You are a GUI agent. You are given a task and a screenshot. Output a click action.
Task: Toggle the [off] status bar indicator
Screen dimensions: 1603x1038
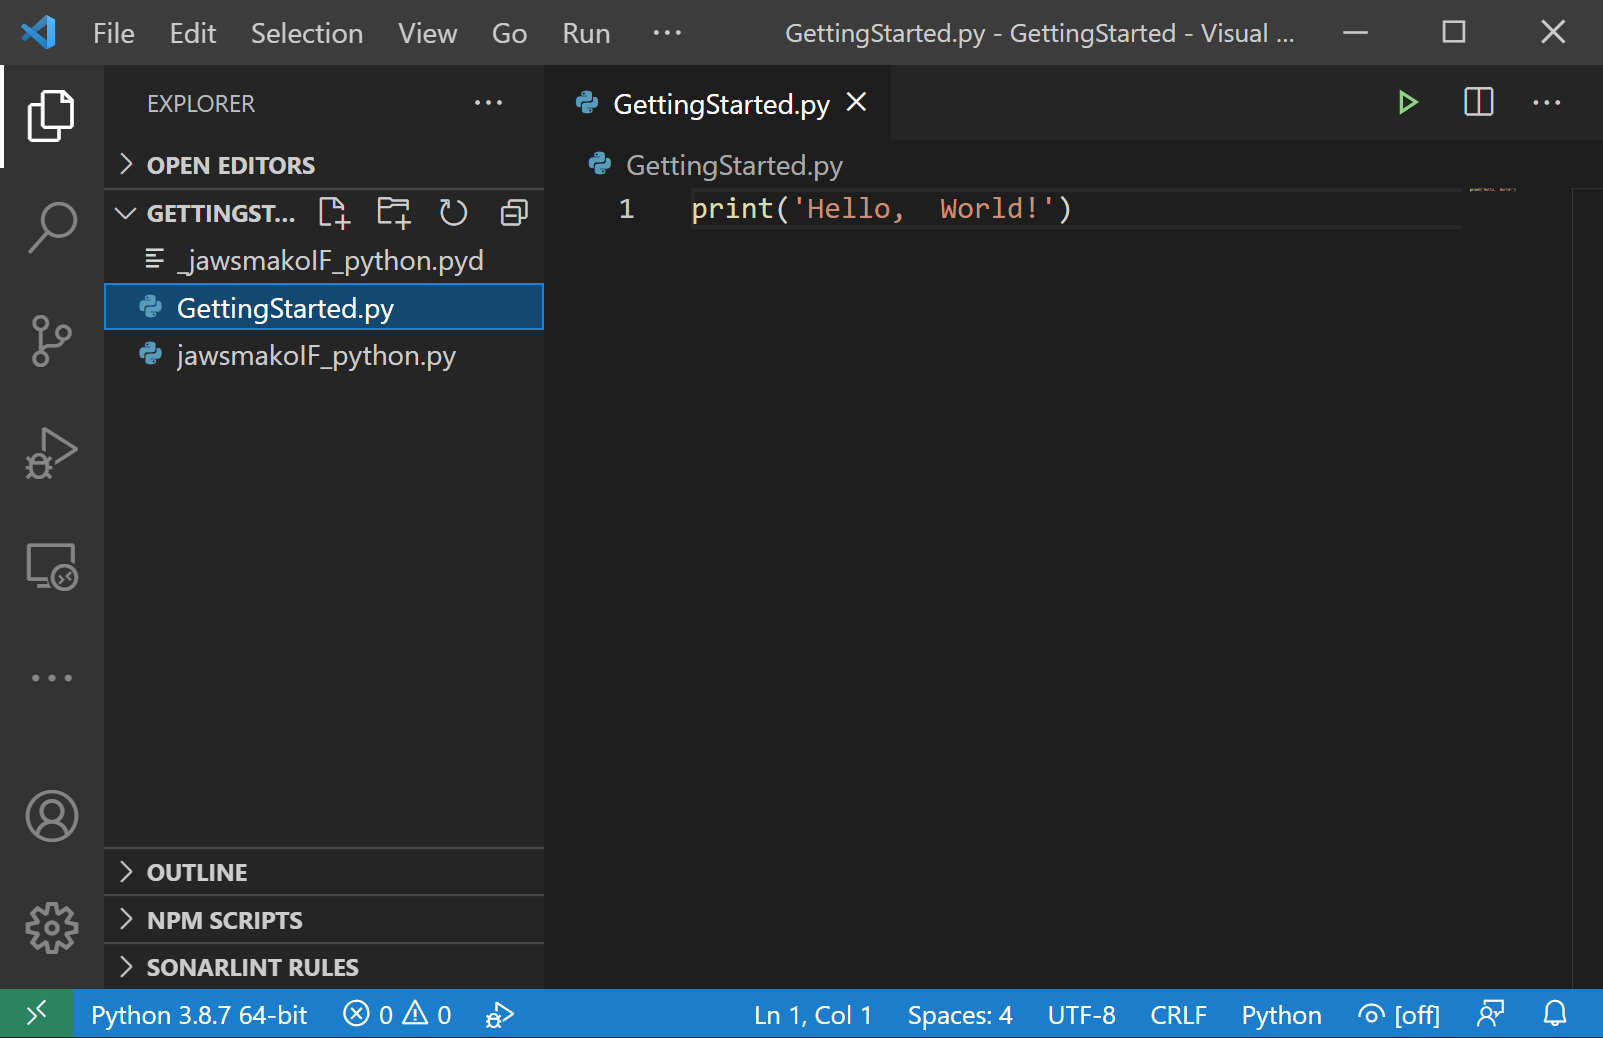point(1399,1015)
